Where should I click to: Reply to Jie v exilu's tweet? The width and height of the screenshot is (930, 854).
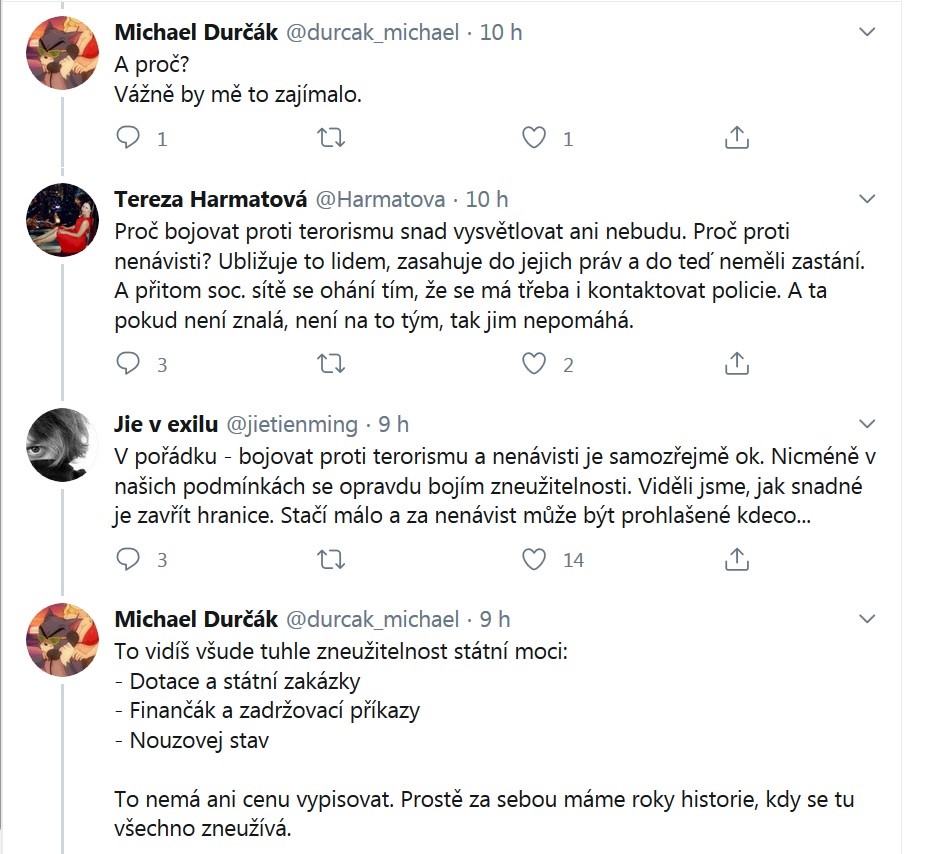[129, 558]
